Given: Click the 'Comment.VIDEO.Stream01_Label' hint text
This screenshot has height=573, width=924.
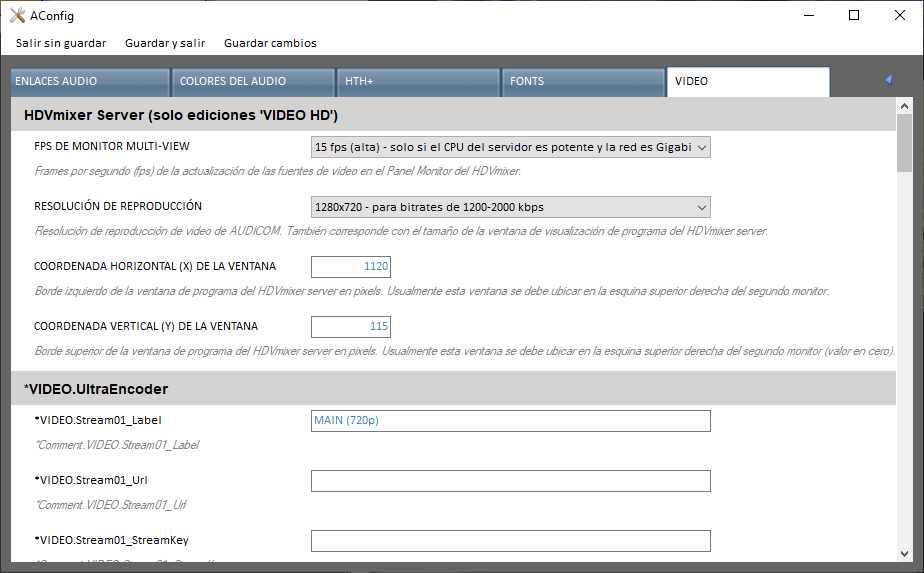Looking at the screenshot, I should [117, 445].
